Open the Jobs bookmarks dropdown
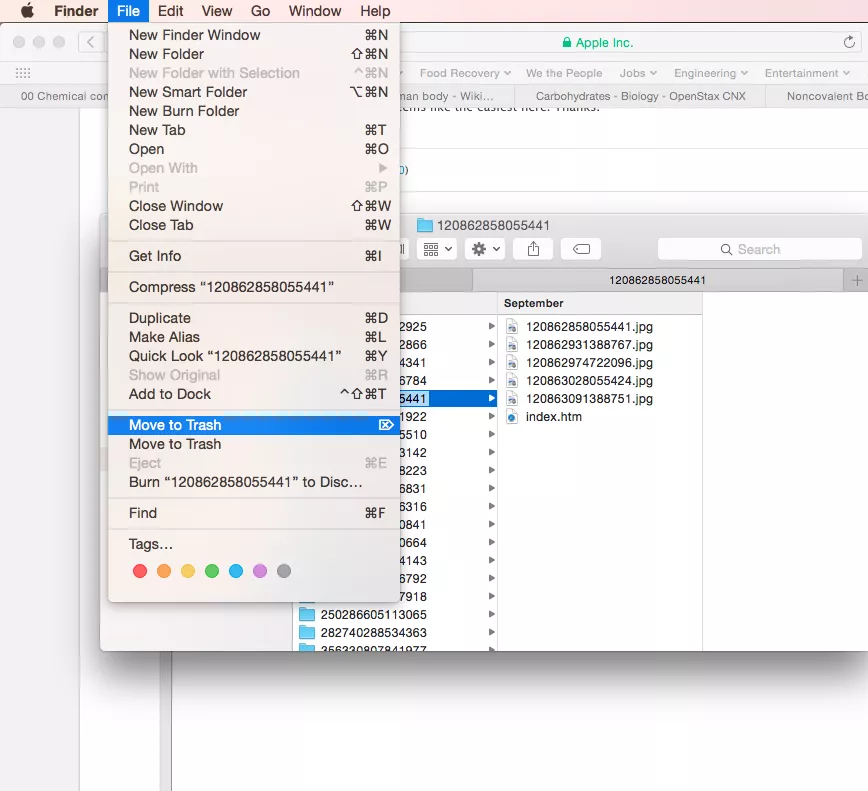The height and width of the screenshot is (791, 868). coord(638,73)
